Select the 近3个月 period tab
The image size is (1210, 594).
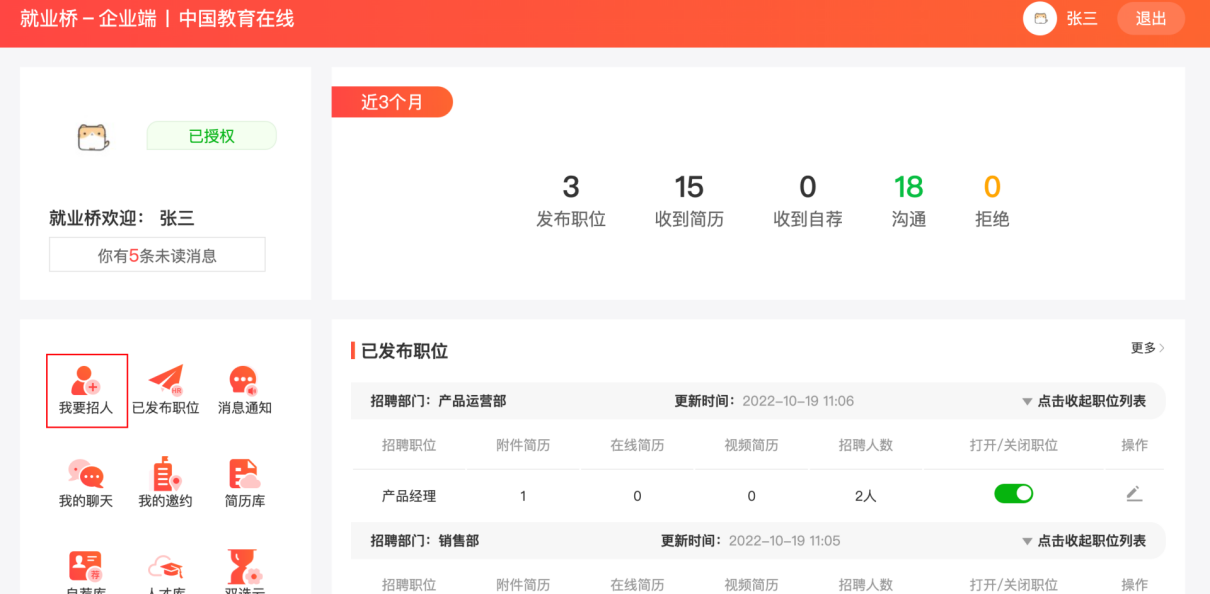click(x=391, y=101)
